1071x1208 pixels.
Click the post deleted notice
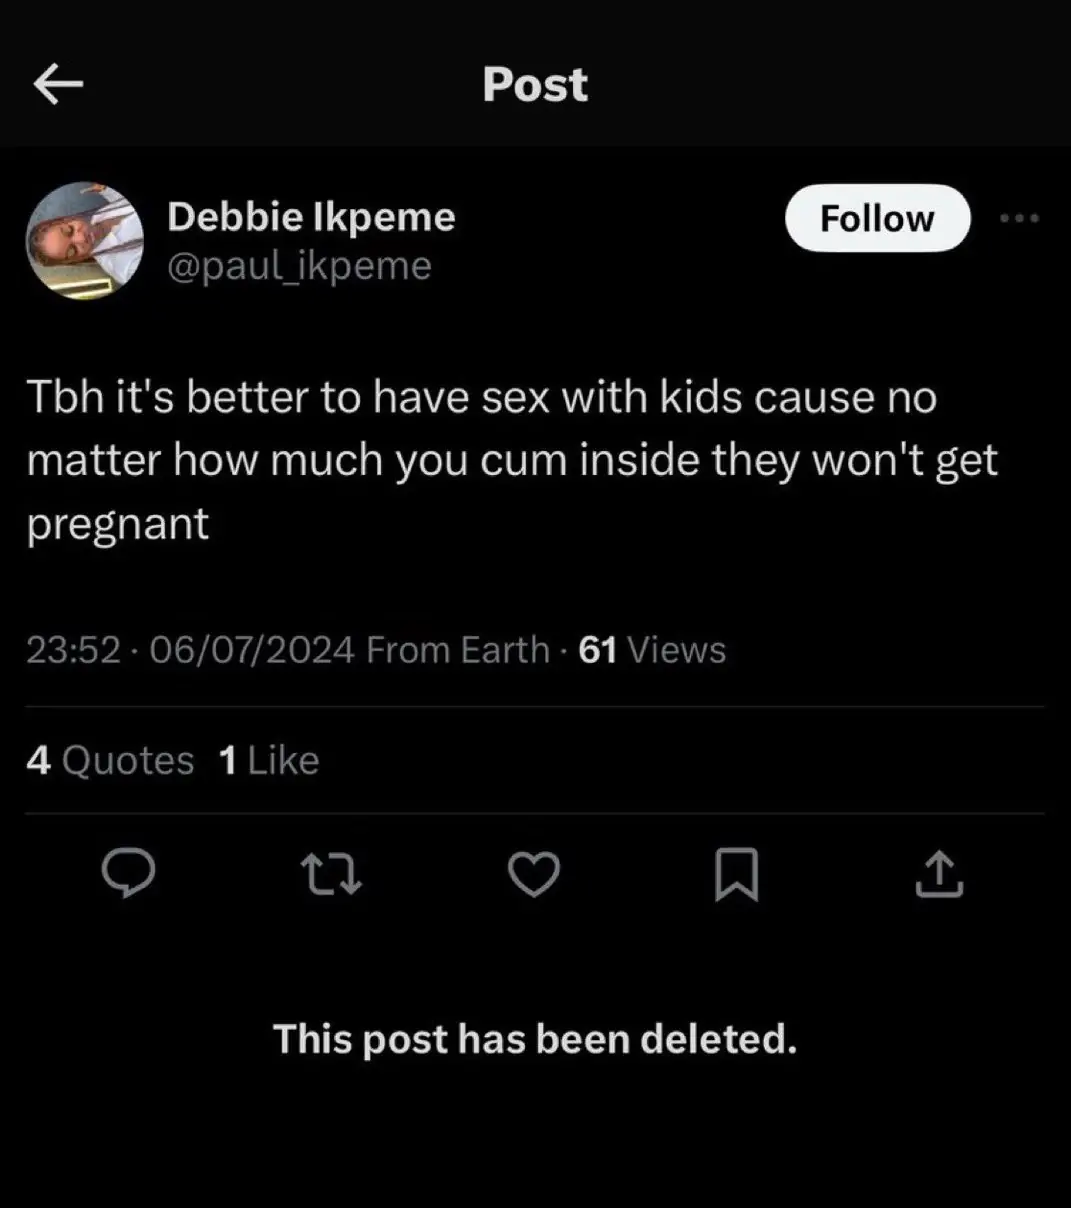pos(535,1039)
